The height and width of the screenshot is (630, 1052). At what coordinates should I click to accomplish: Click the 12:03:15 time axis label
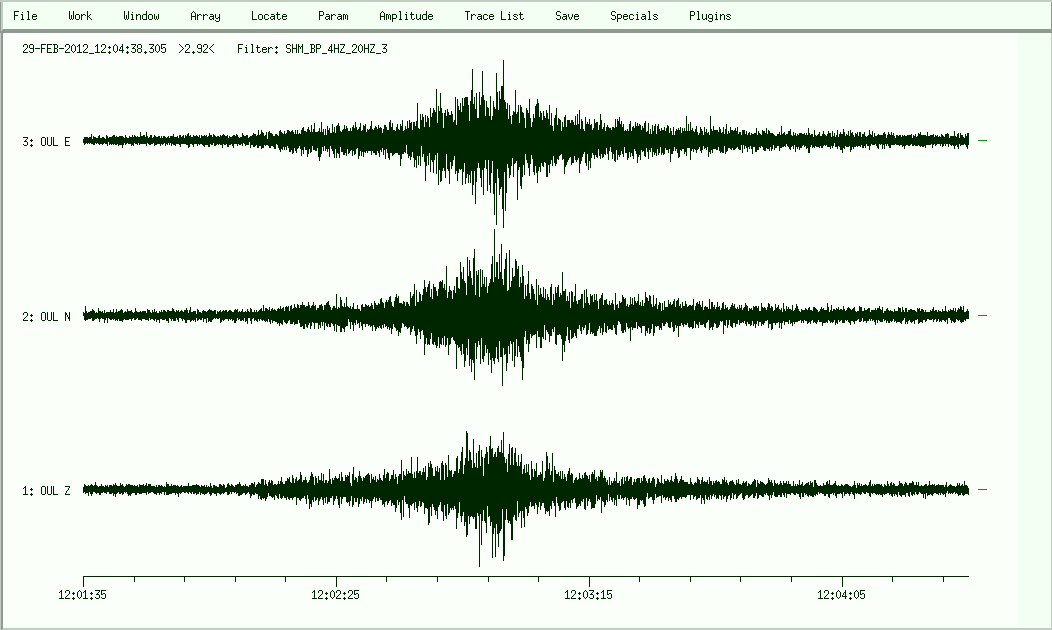coord(590,594)
